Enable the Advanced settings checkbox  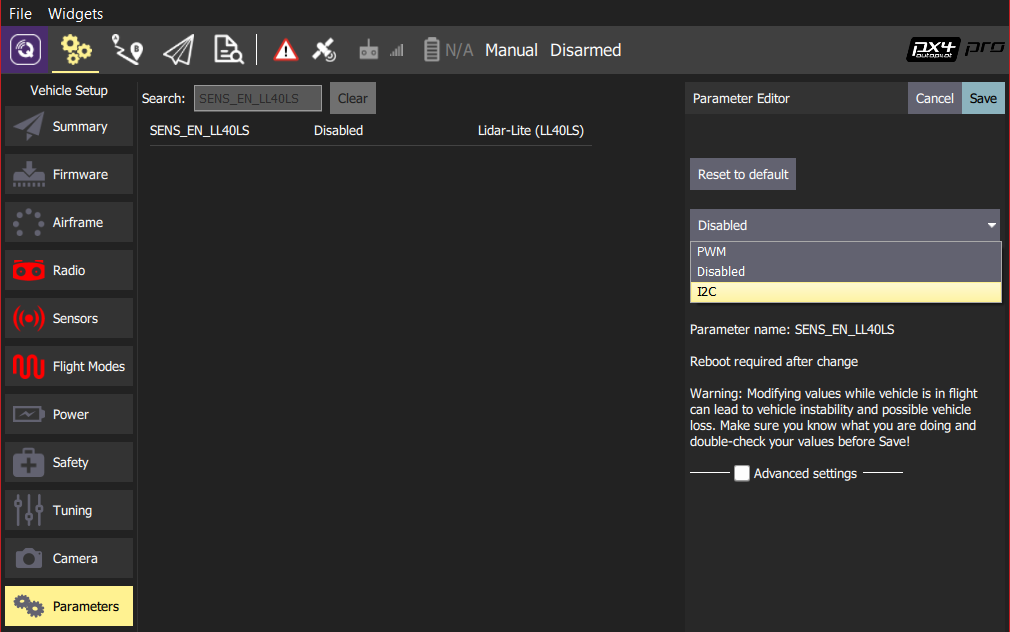(x=742, y=474)
